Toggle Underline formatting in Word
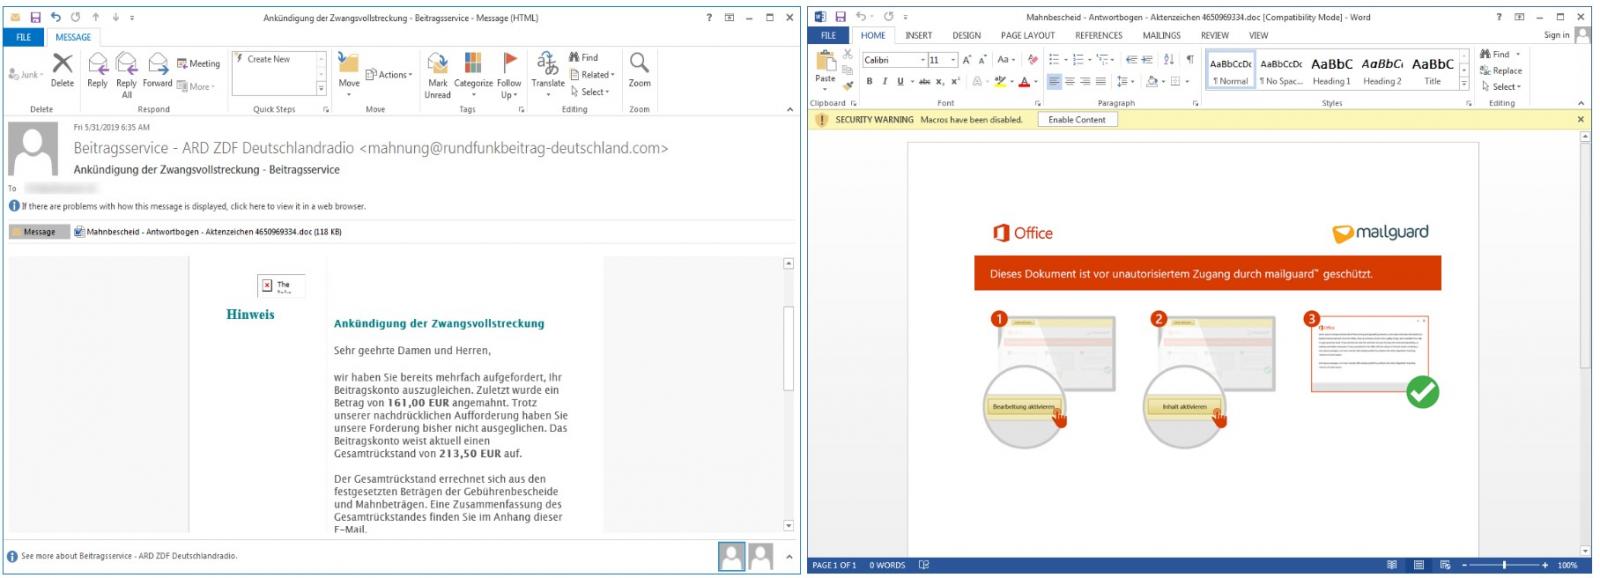Screen dimensions: 1600x578 point(900,82)
